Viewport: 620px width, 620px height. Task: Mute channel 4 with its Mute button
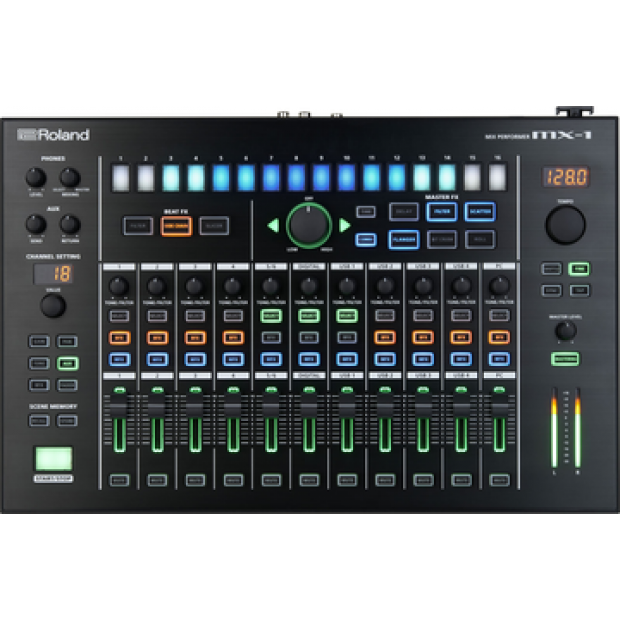pyautogui.click(x=233, y=480)
